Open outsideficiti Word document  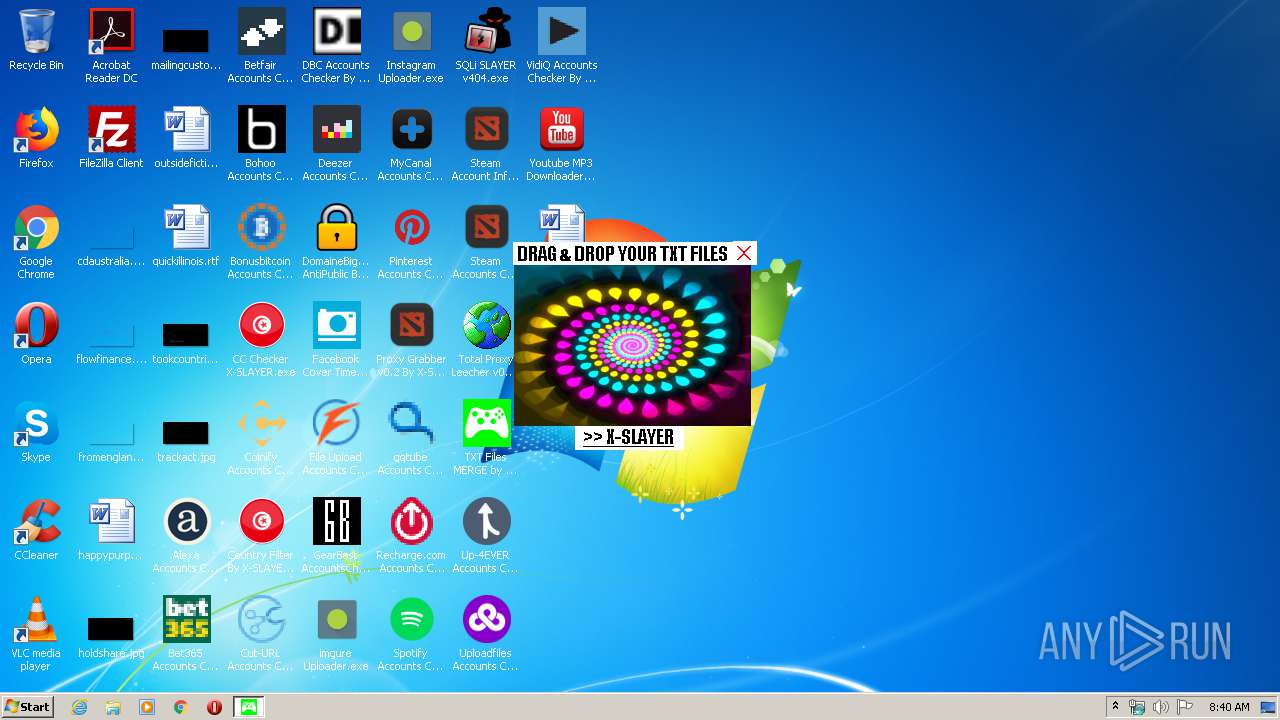point(186,131)
